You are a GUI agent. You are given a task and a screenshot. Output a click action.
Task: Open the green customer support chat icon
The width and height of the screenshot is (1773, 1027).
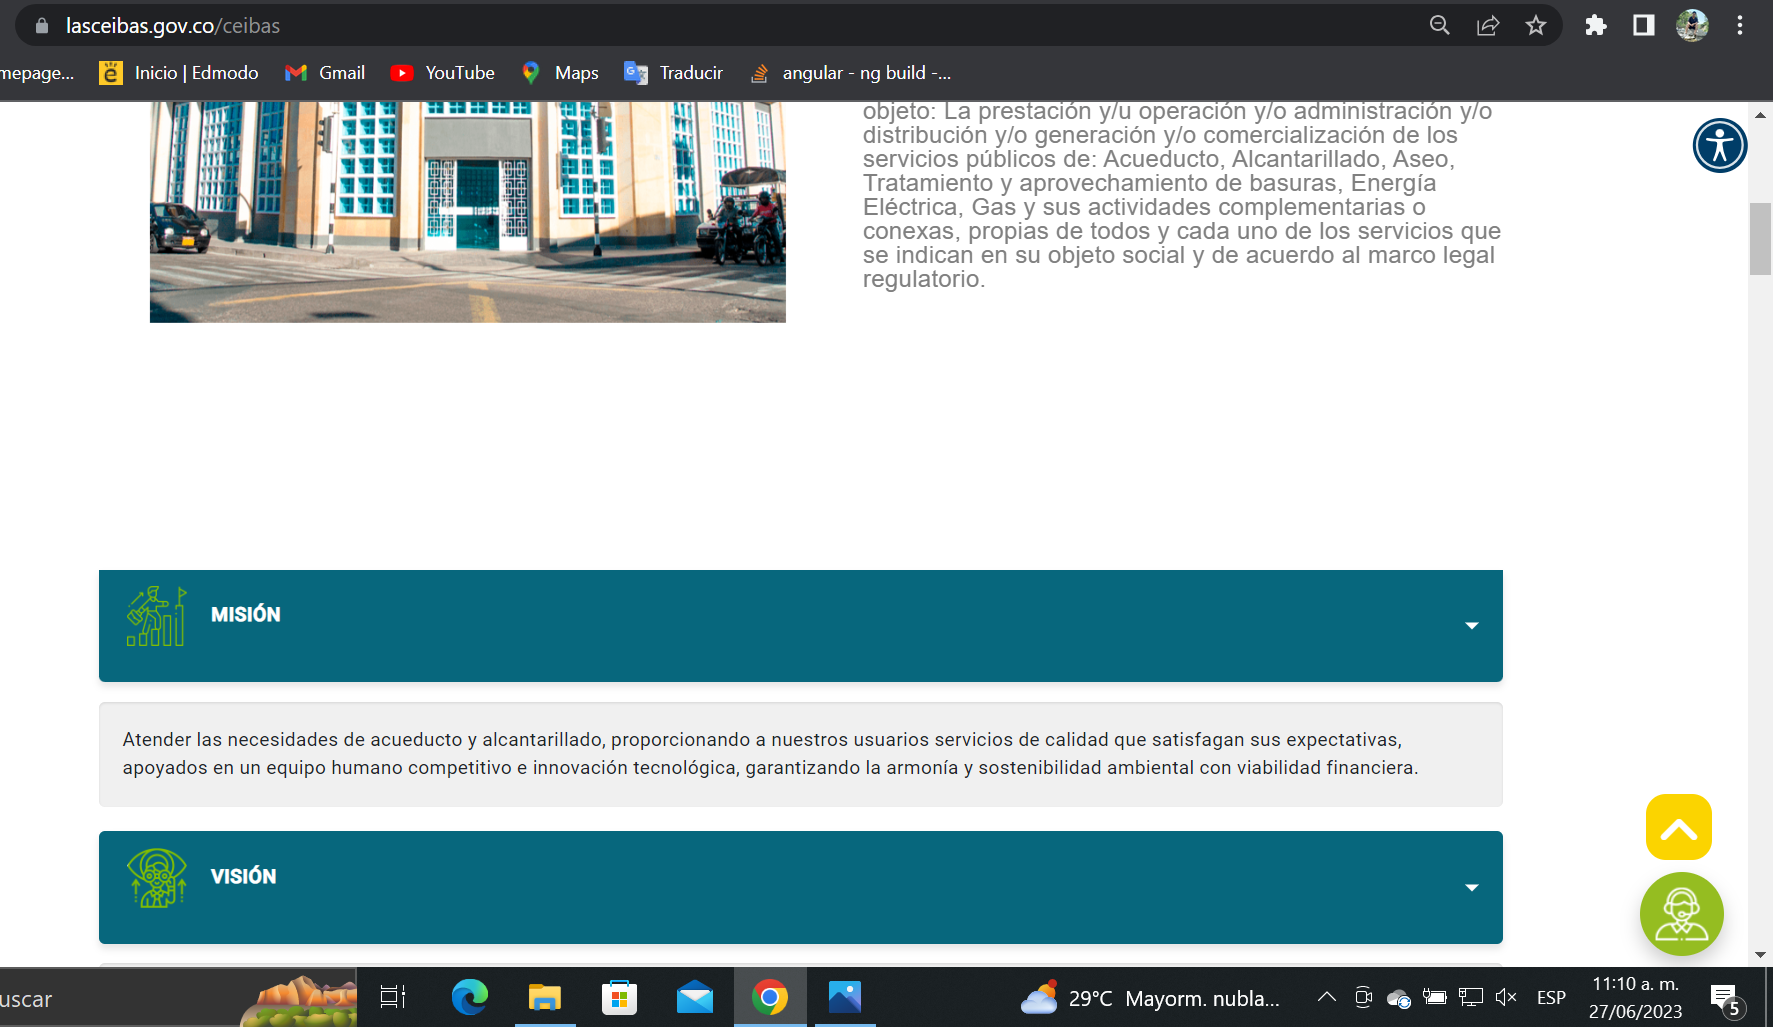(x=1681, y=914)
